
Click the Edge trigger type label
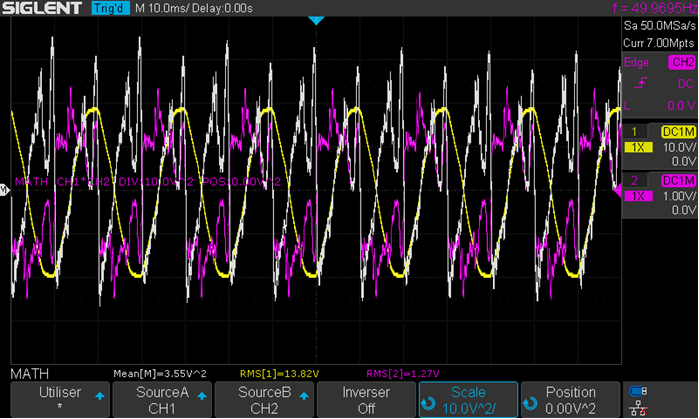click(636, 62)
